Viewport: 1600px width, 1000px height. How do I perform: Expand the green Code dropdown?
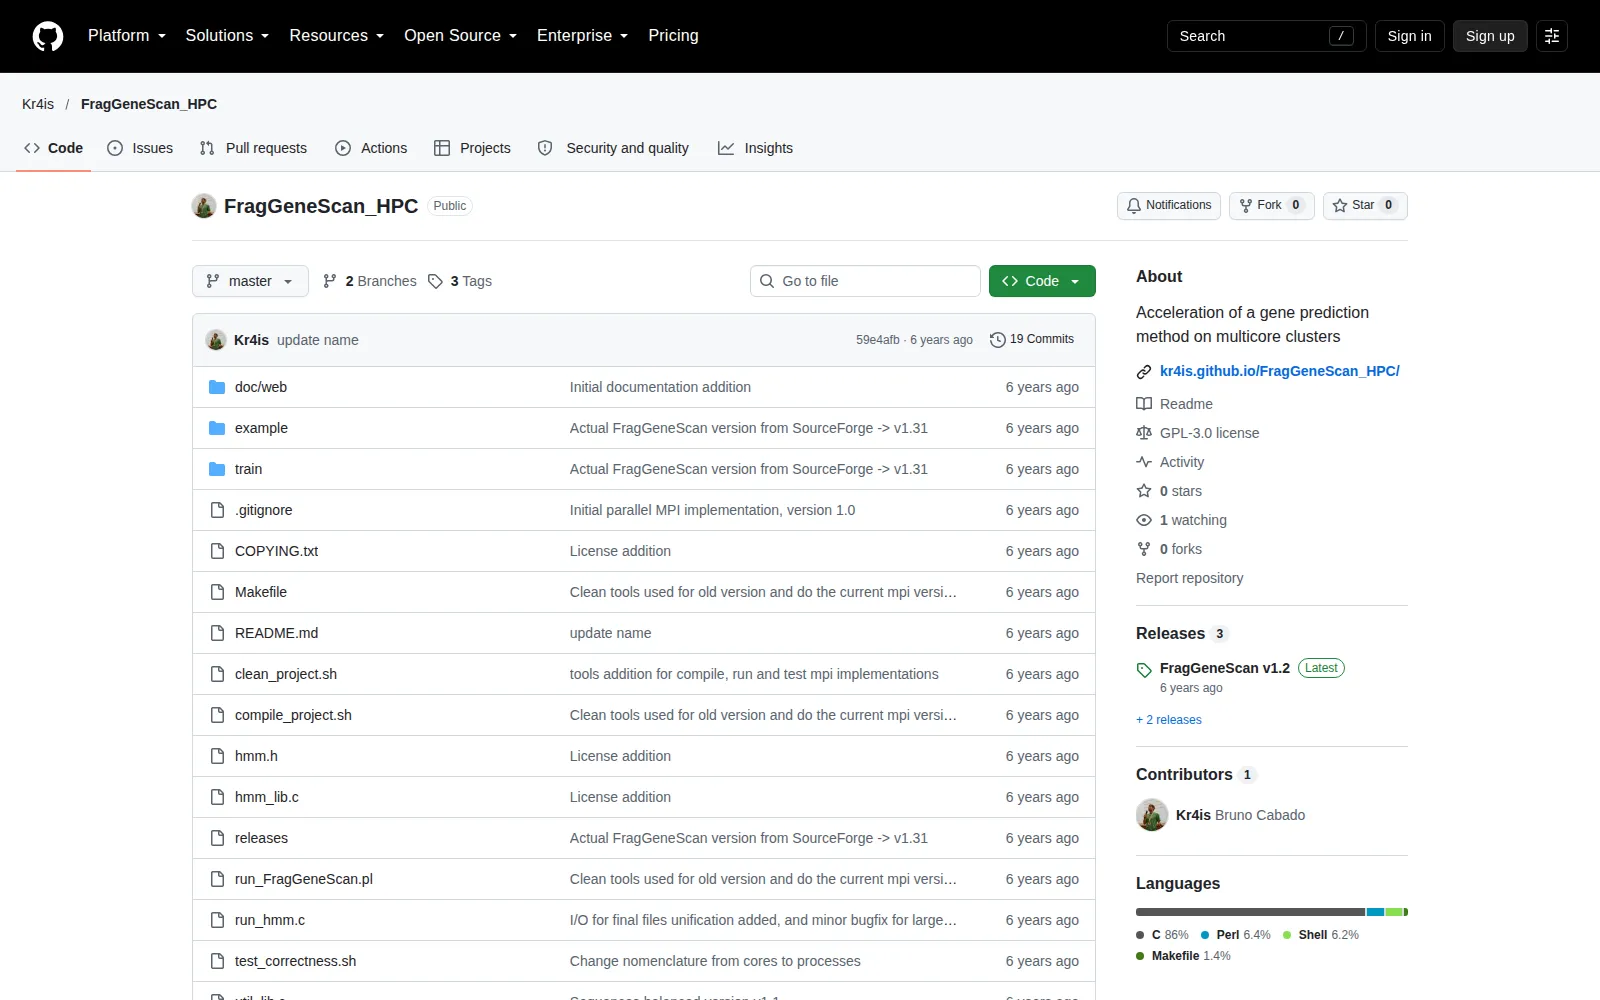(x=1042, y=281)
